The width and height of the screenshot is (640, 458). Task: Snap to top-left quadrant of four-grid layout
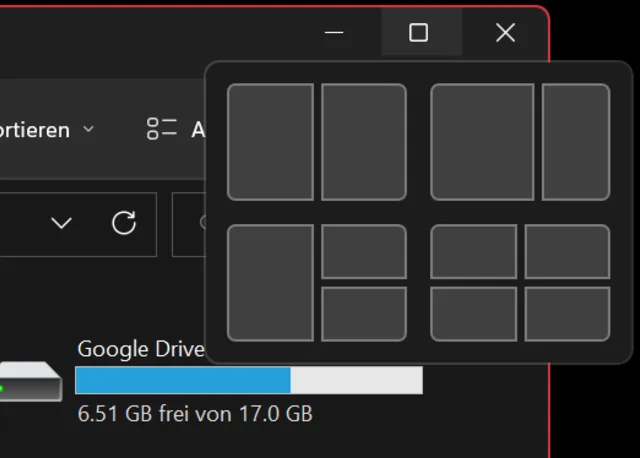pyautogui.click(x=474, y=252)
